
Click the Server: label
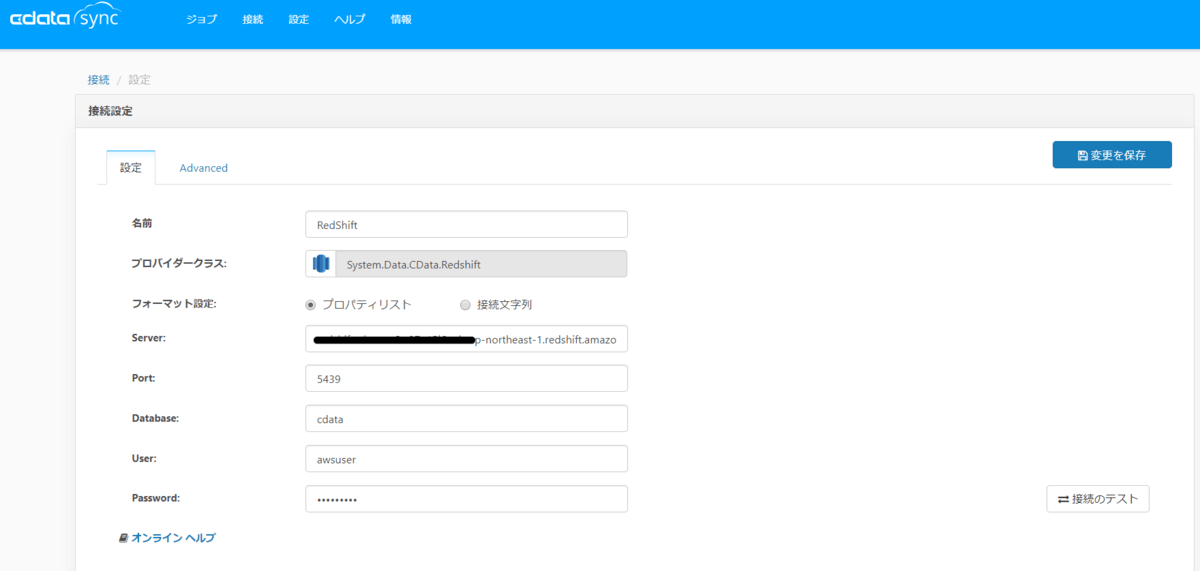coord(149,338)
